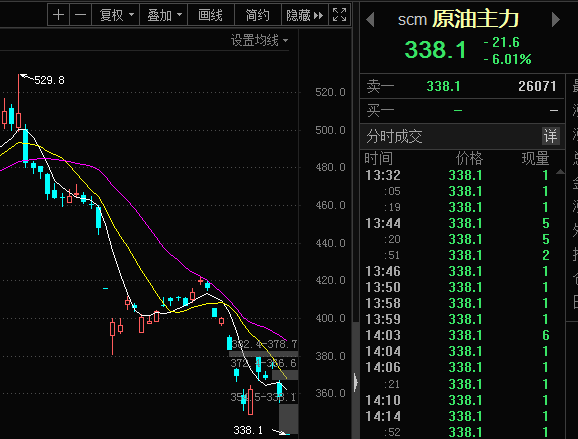
Task: Go to next contract with right arrow
Action: (x=556, y=19)
